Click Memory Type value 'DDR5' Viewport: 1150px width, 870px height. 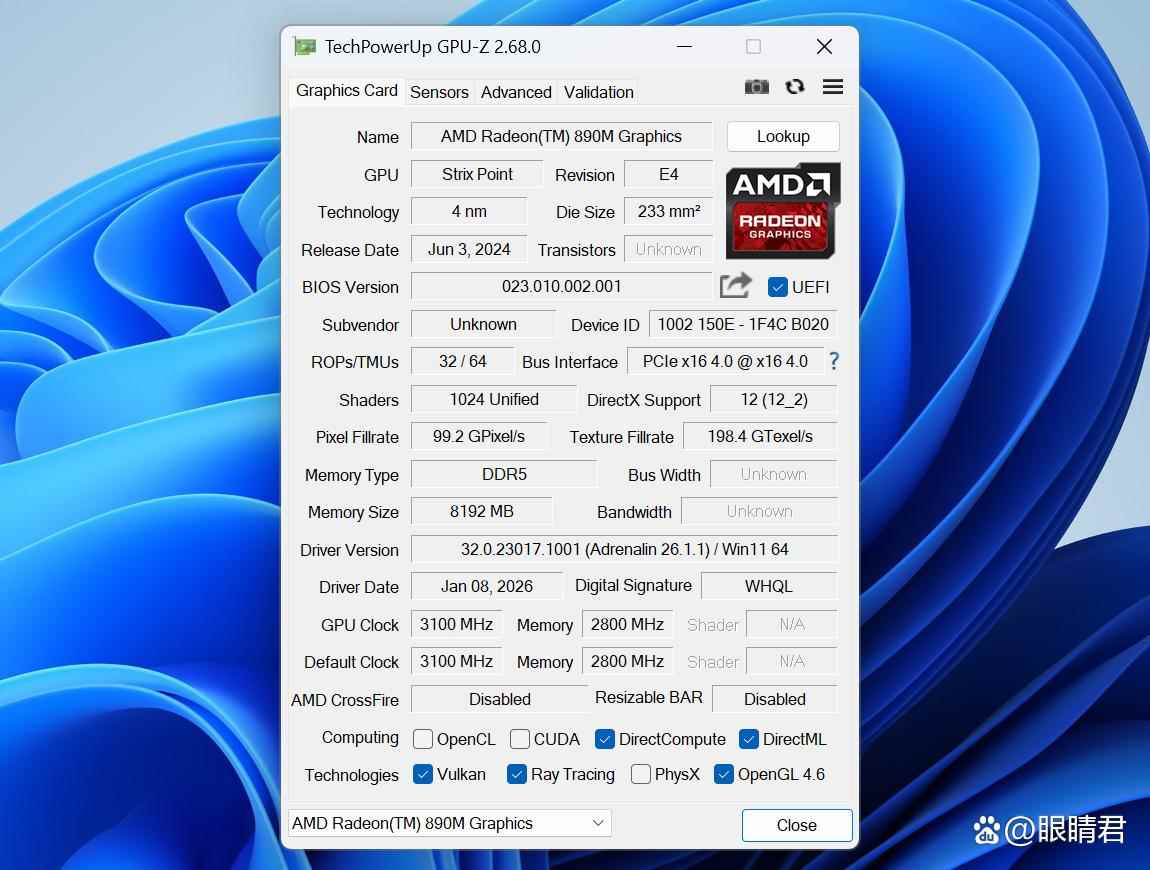click(x=504, y=474)
